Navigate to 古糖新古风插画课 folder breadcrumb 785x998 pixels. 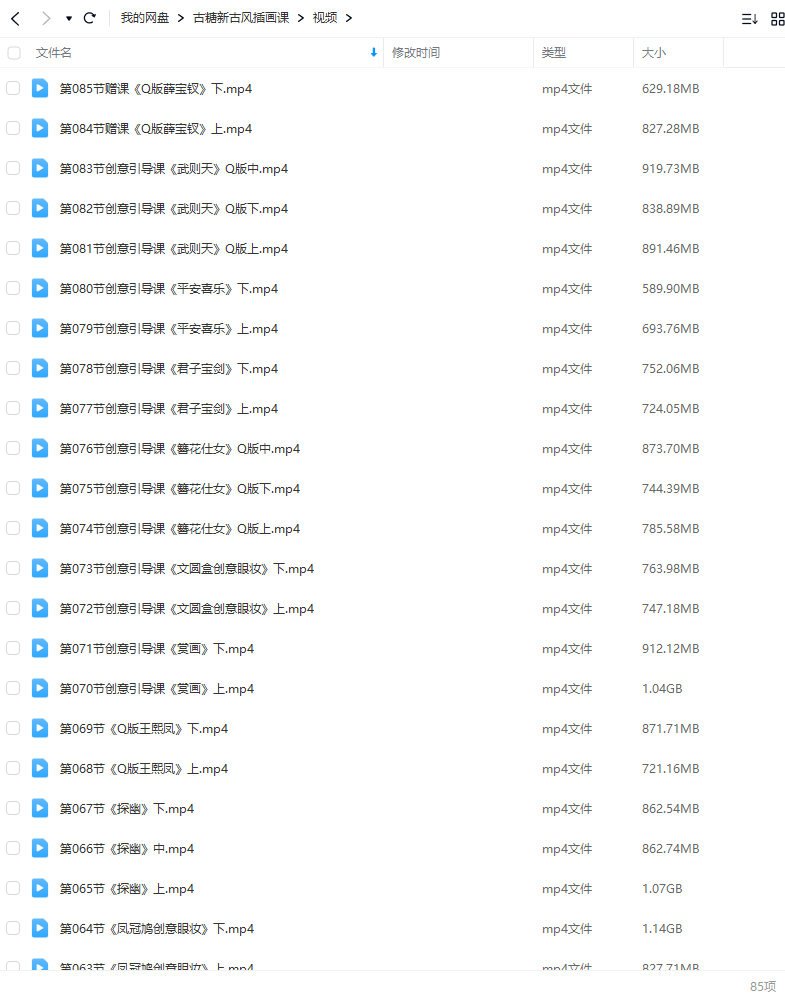click(241, 18)
